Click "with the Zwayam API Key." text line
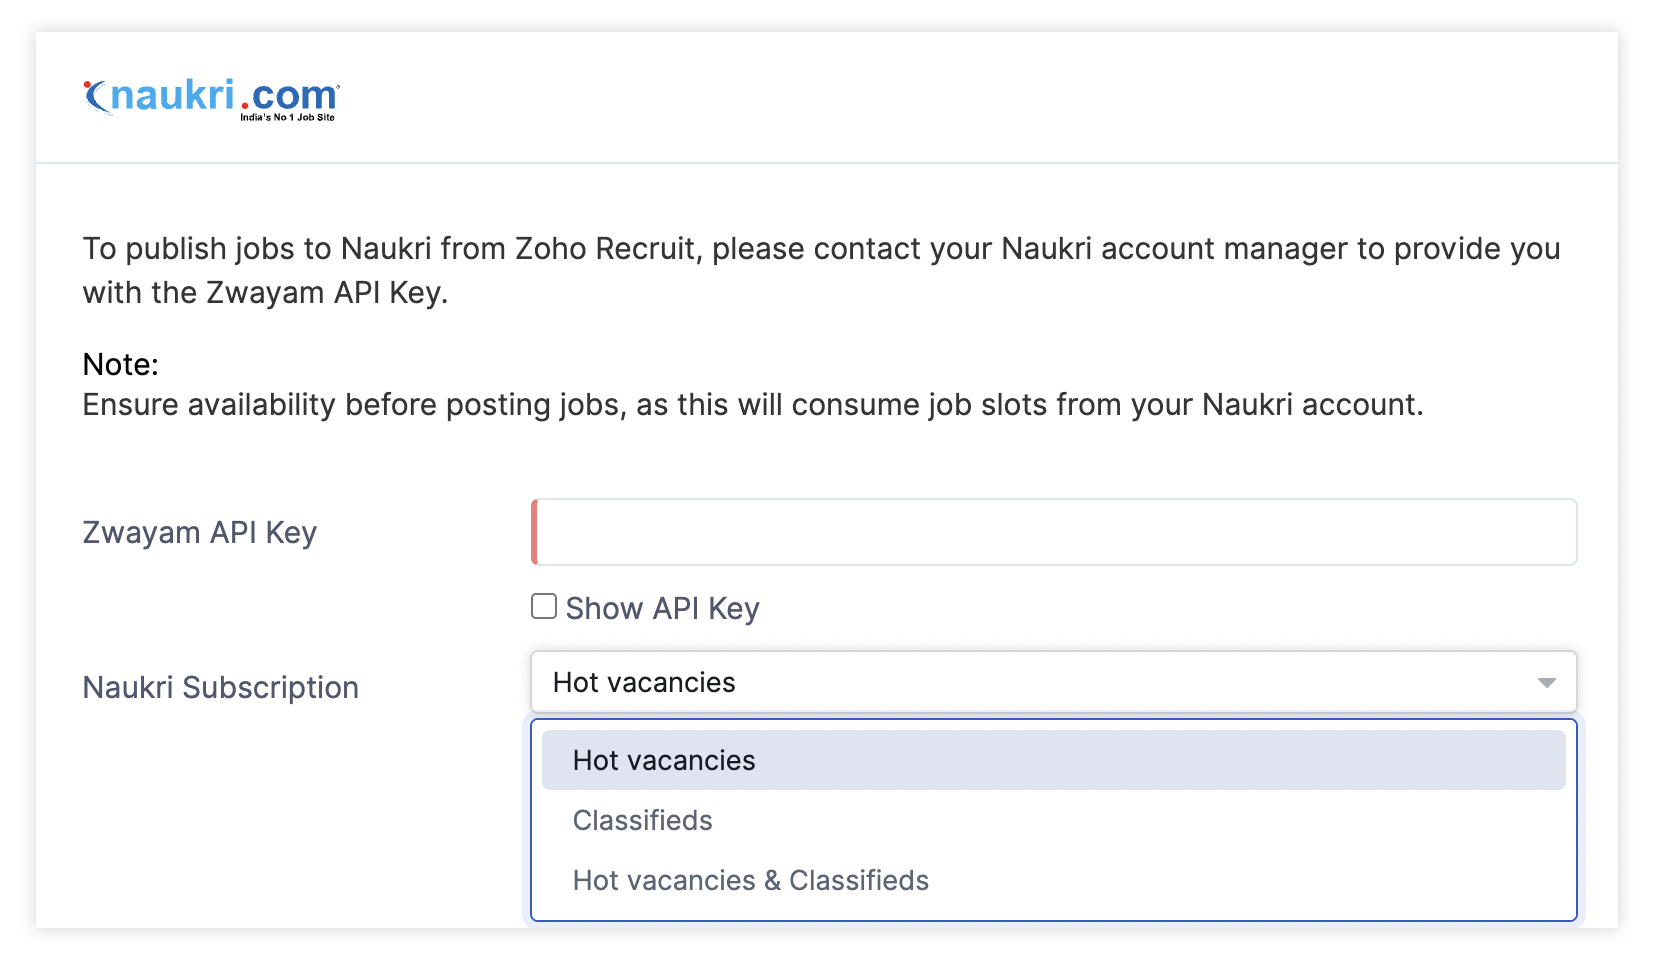This screenshot has height=960, width=1654. (265, 292)
